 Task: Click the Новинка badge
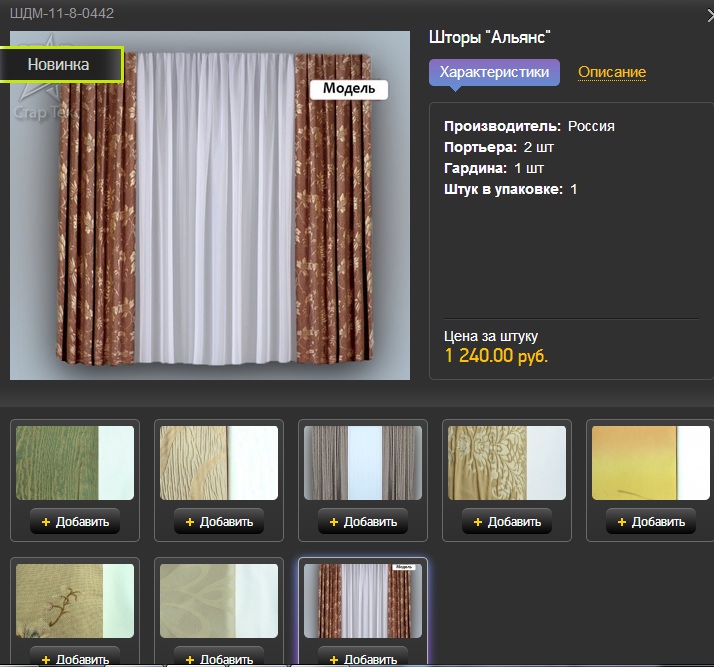coord(62,65)
